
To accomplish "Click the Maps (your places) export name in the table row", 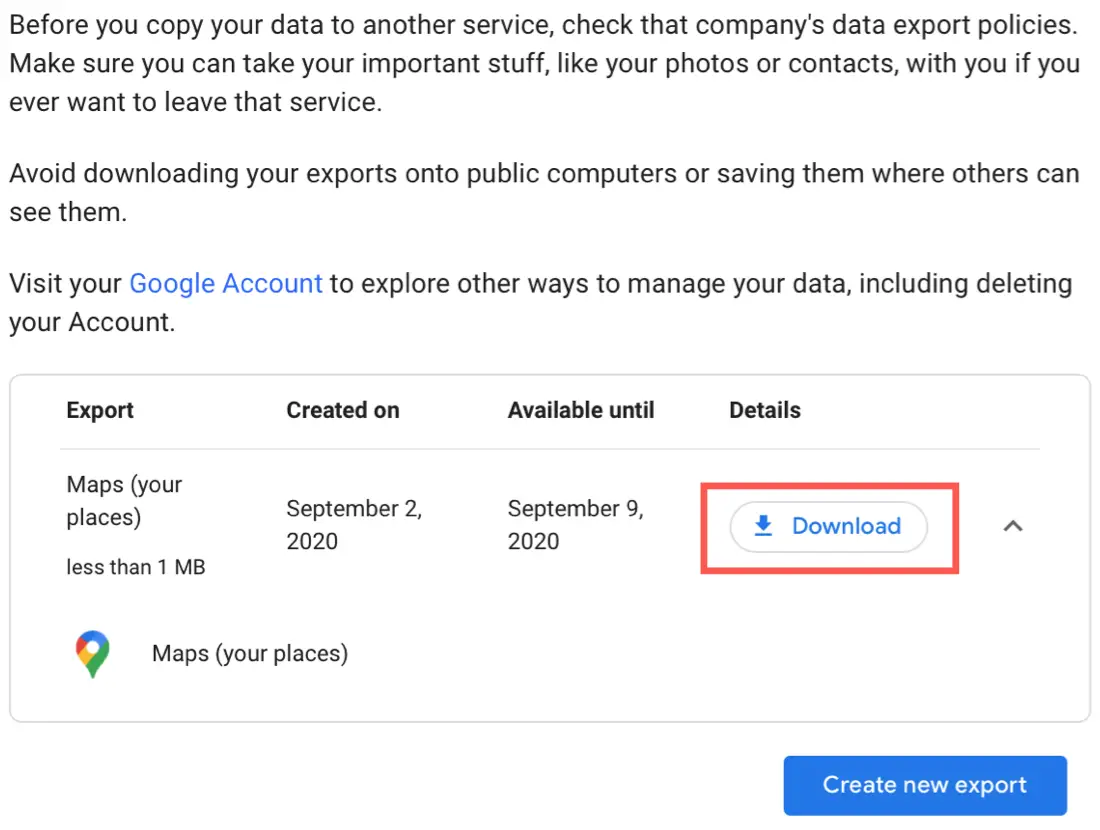I will 124,500.
